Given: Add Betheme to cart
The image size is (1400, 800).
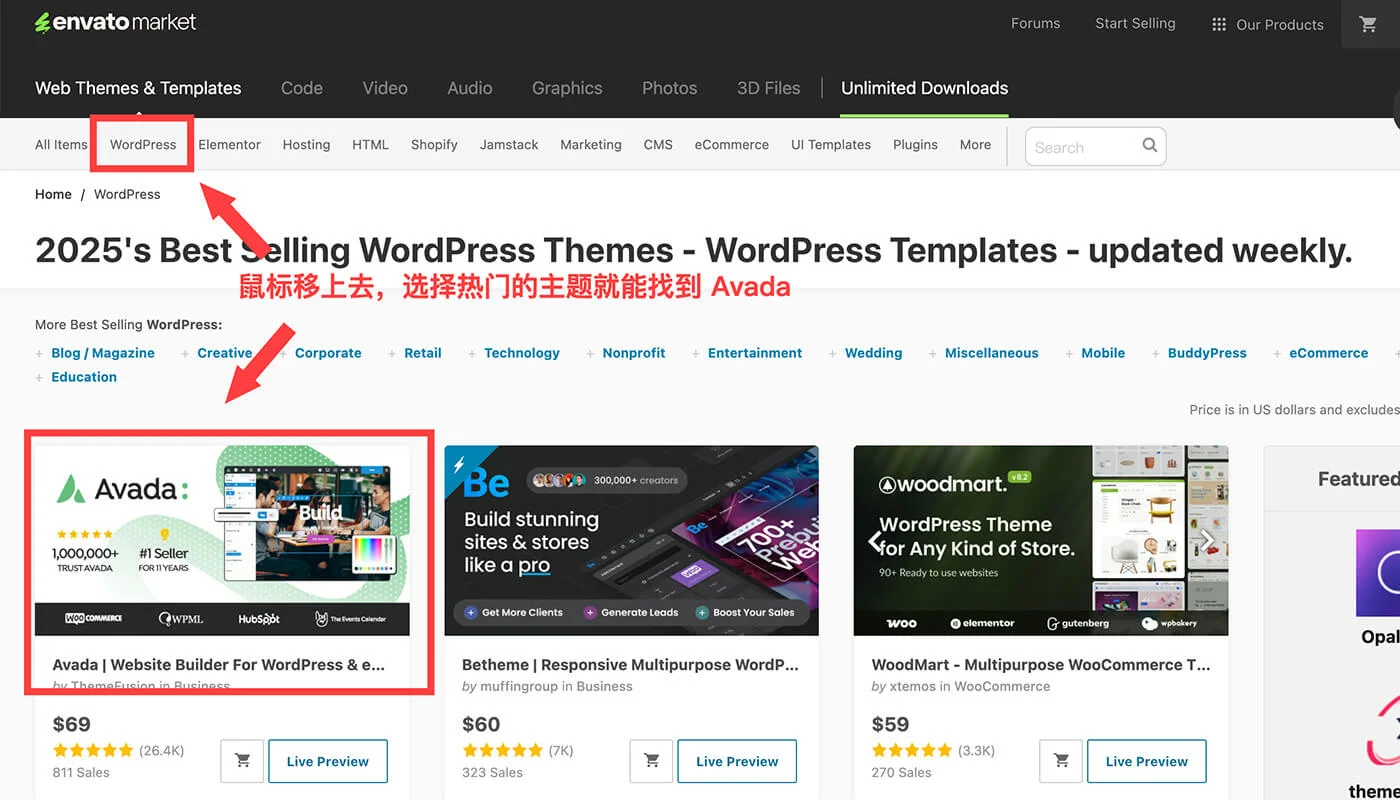Looking at the screenshot, I should (x=652, y=761).
